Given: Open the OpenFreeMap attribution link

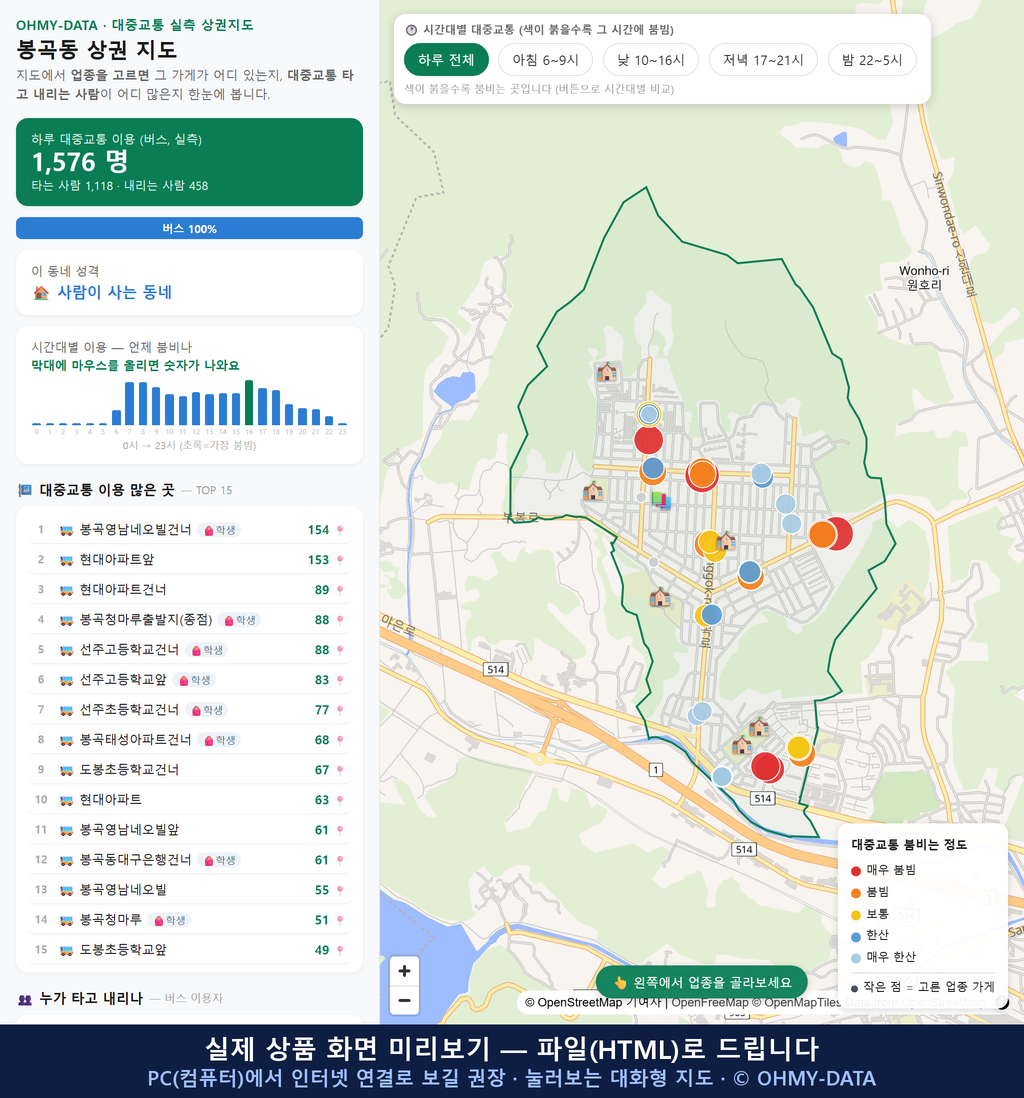Looking at the screenshot, I should (710, 1003).
